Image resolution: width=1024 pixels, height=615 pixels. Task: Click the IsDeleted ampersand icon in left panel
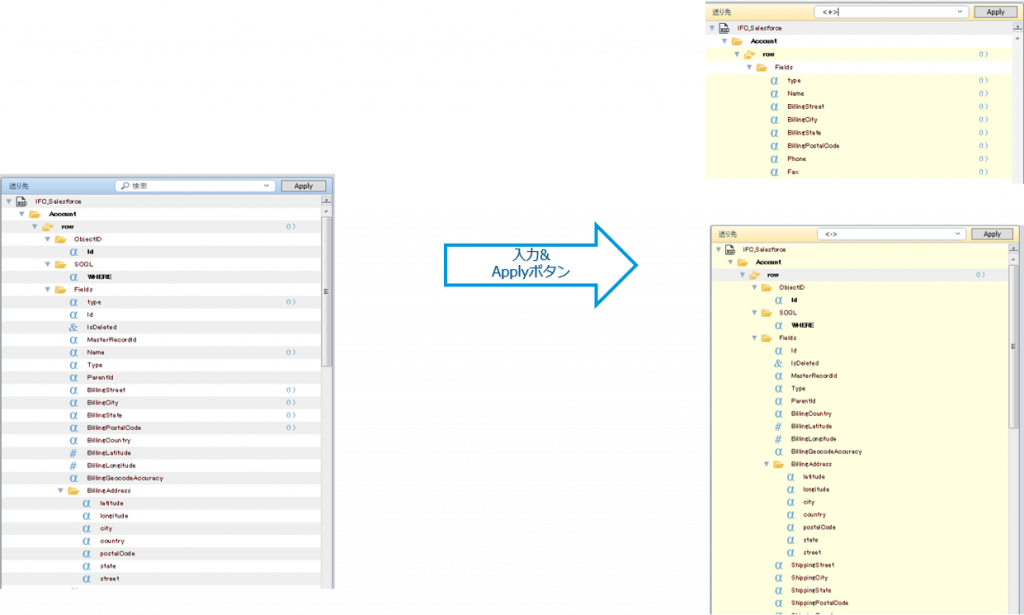point(73,327)
